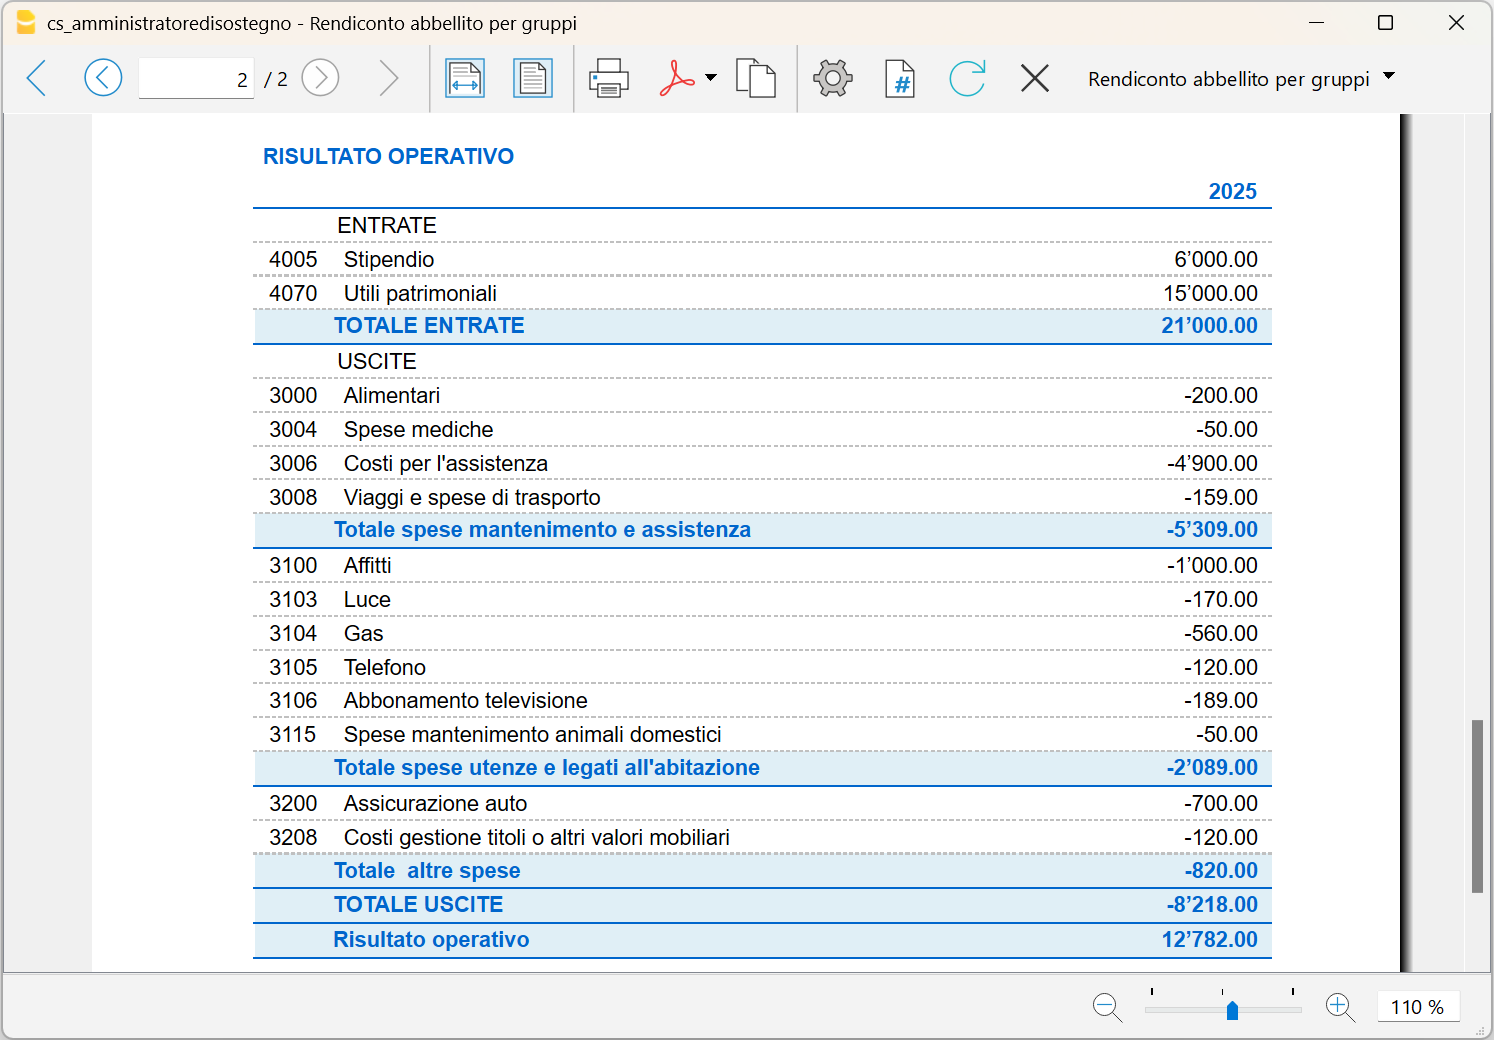This screenshot has width=1494, height=1040.
Task: Jump to last page arrow
Action: (388, 78)
